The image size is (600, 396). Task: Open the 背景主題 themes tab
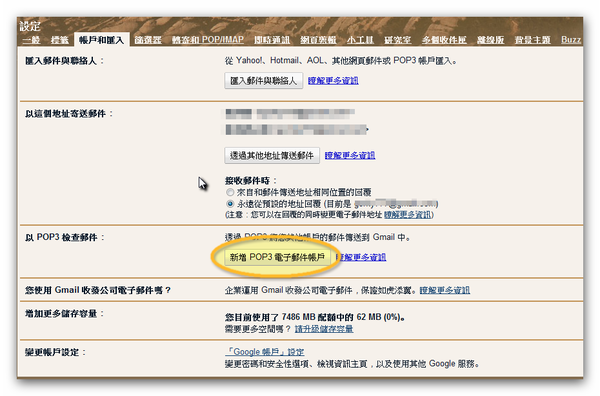point(532,40)
